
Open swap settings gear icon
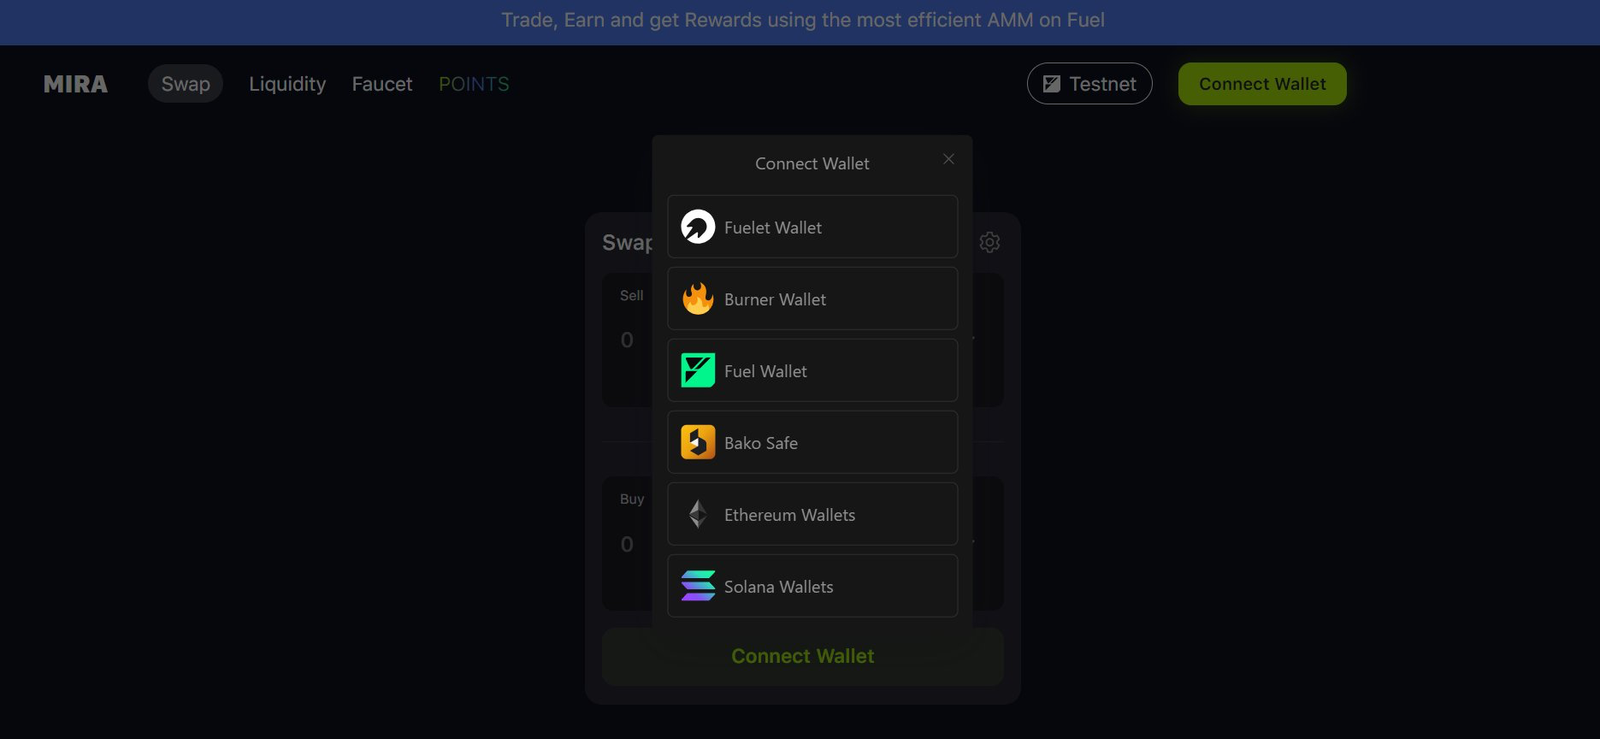coord(990,242)
